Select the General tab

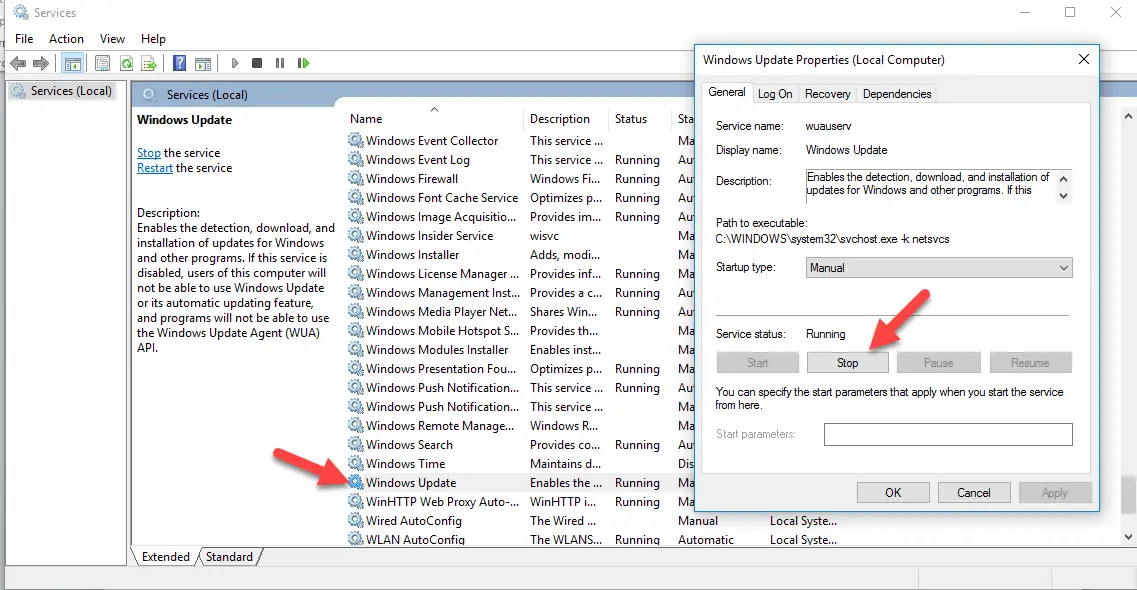tap(727, 92)
